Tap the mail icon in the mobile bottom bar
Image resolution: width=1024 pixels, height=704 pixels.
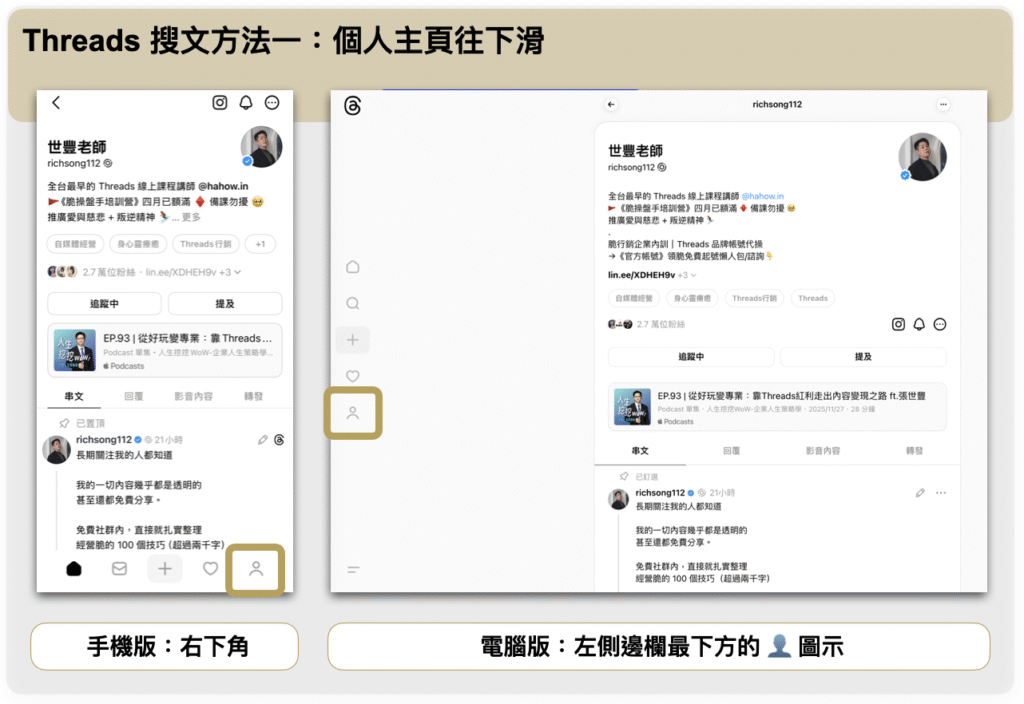pos(119,569)
